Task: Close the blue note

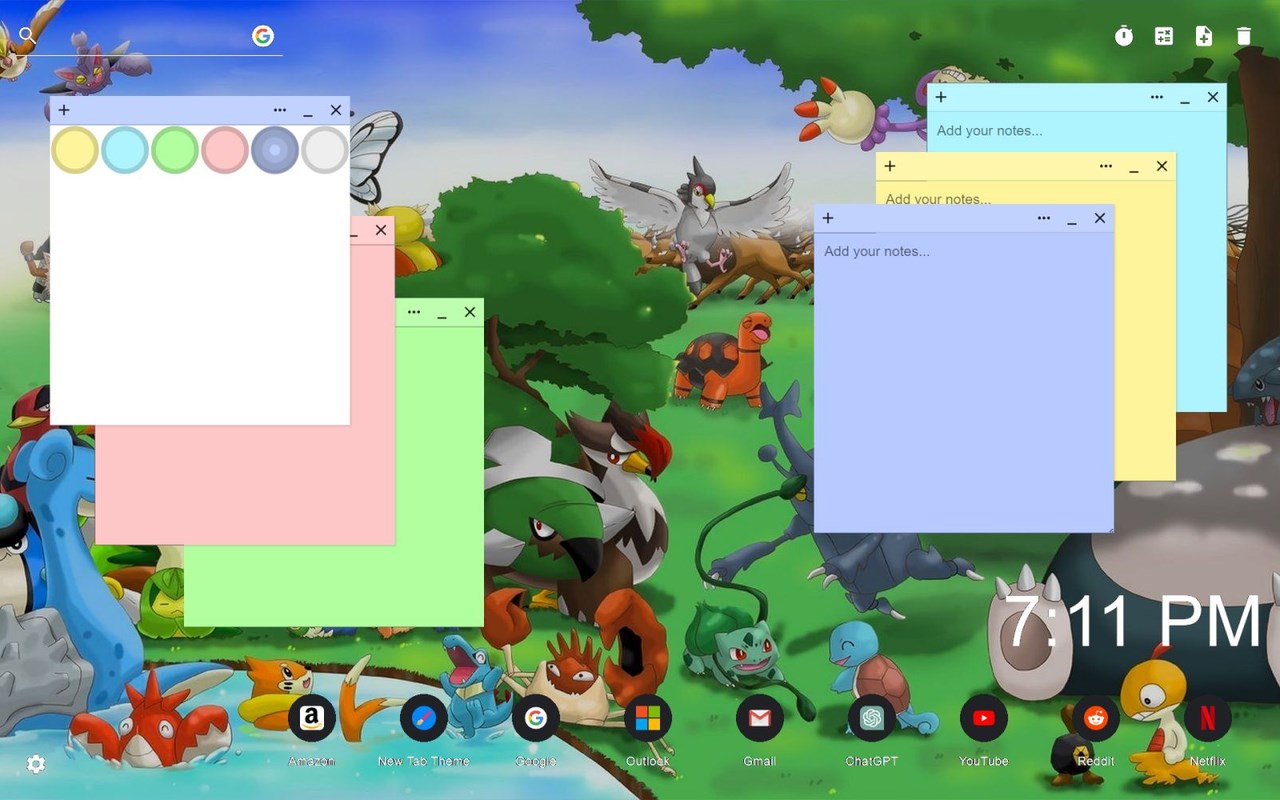Action: (1100, 218)
